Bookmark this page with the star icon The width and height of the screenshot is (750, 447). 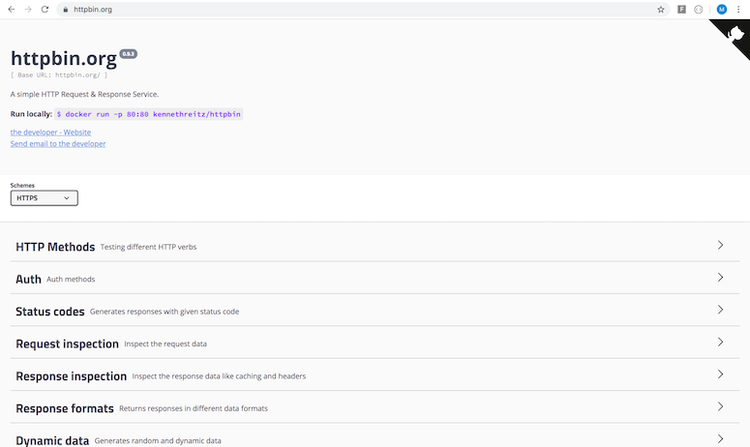(x=661, y=10)
